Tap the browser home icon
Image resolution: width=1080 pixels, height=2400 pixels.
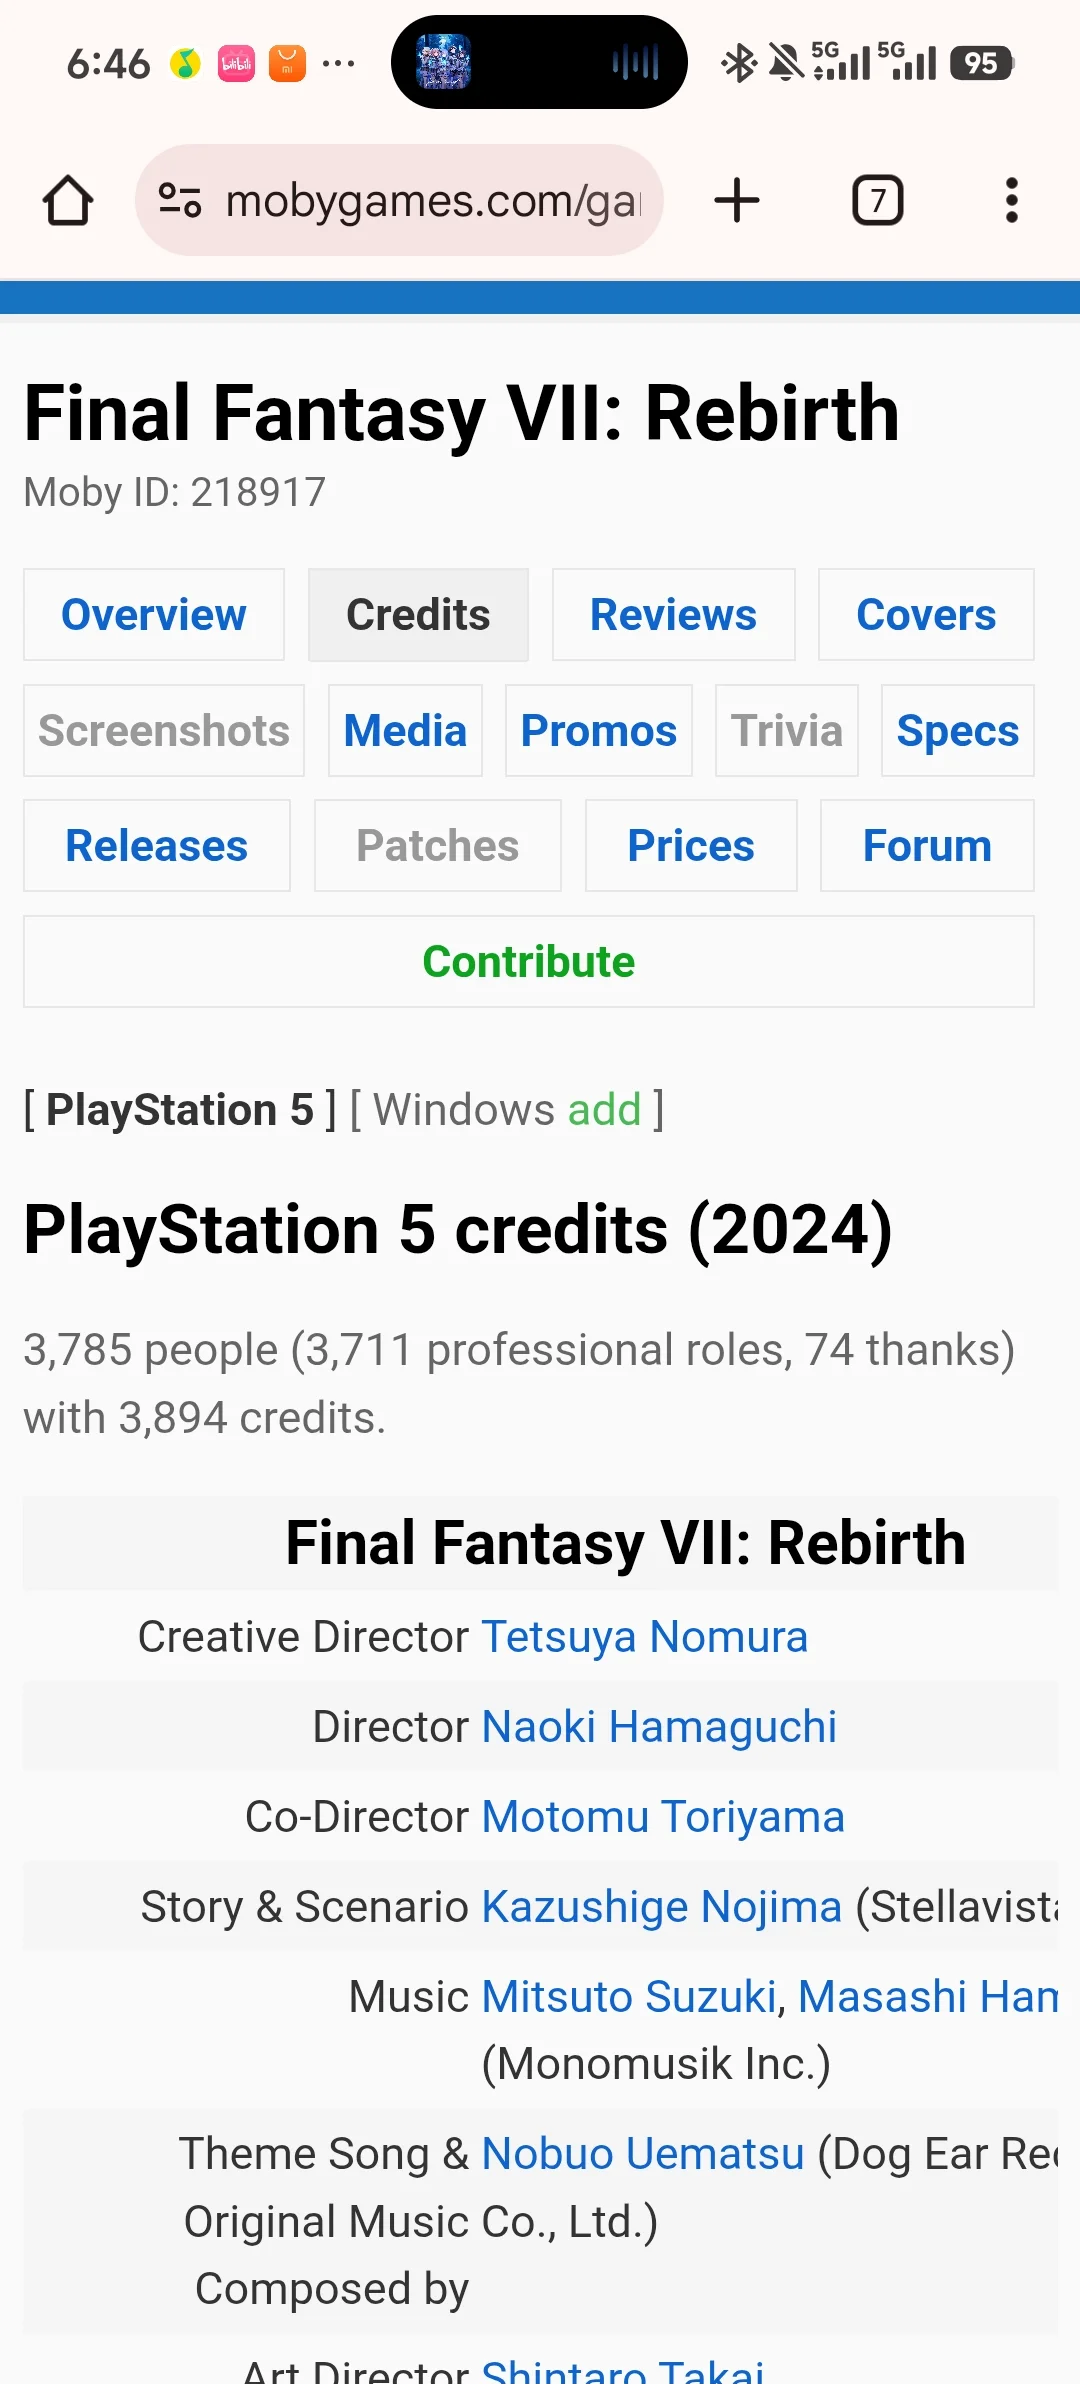pos(68,200)
